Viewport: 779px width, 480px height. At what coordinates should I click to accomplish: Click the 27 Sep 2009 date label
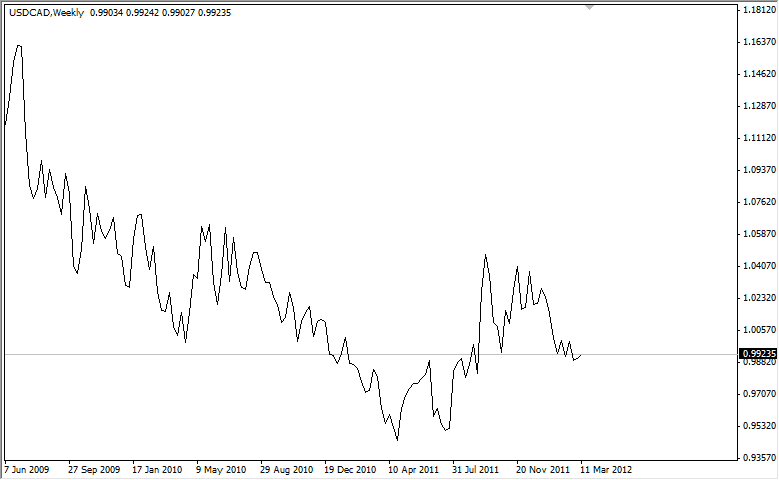[94, 470]
